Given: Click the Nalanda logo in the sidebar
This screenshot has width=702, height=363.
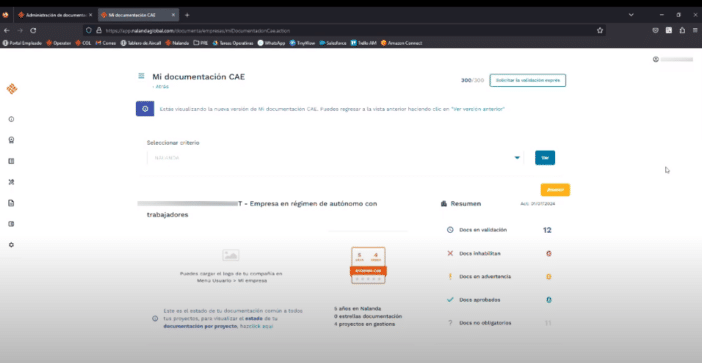Looking at the screenshot, I should (x=12, y=89).
